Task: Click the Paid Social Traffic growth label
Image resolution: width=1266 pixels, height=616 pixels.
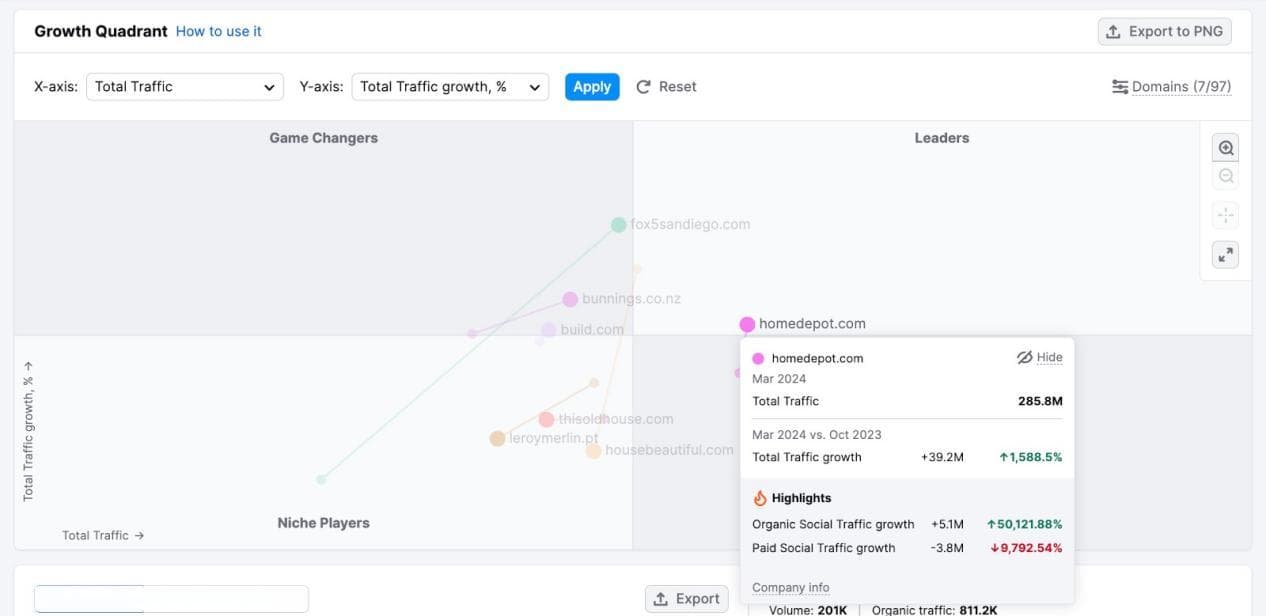Action: click(823, 548)
